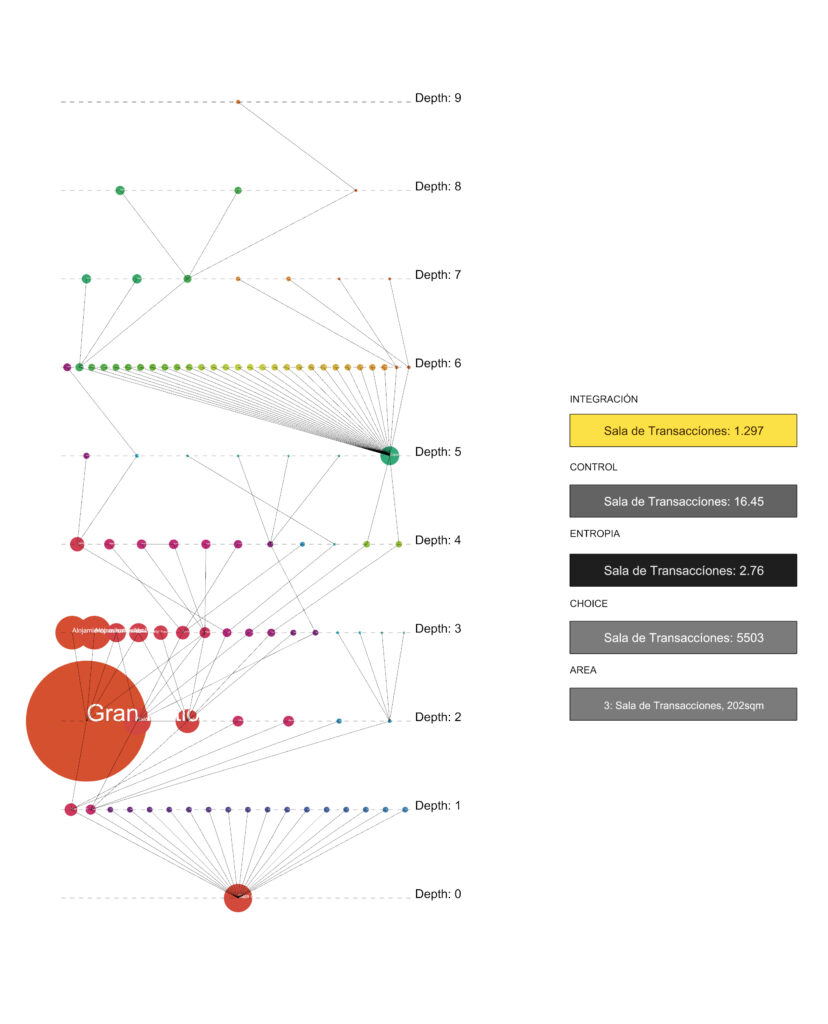Click the leftmost green node at Depth 7
Screen dimensions: 828x1024
pyautogui.click(x=86, y=278)
